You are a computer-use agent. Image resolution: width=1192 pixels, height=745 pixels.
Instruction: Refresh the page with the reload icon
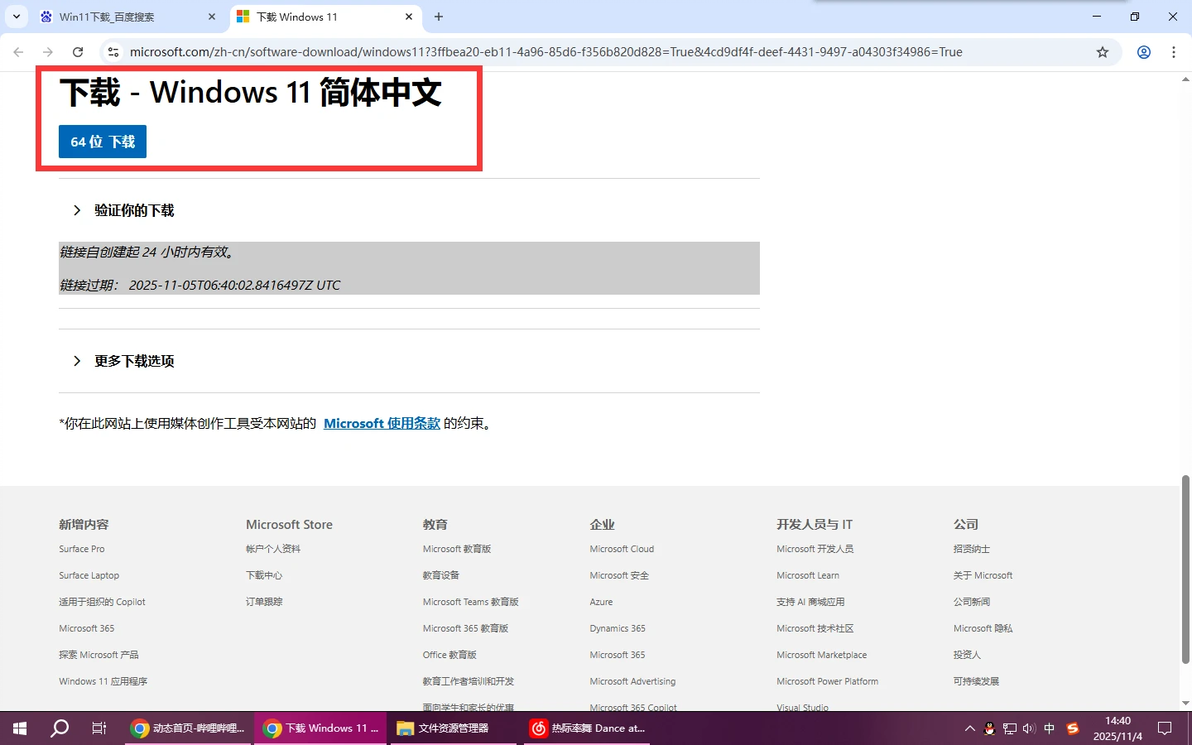click(78, 52)
